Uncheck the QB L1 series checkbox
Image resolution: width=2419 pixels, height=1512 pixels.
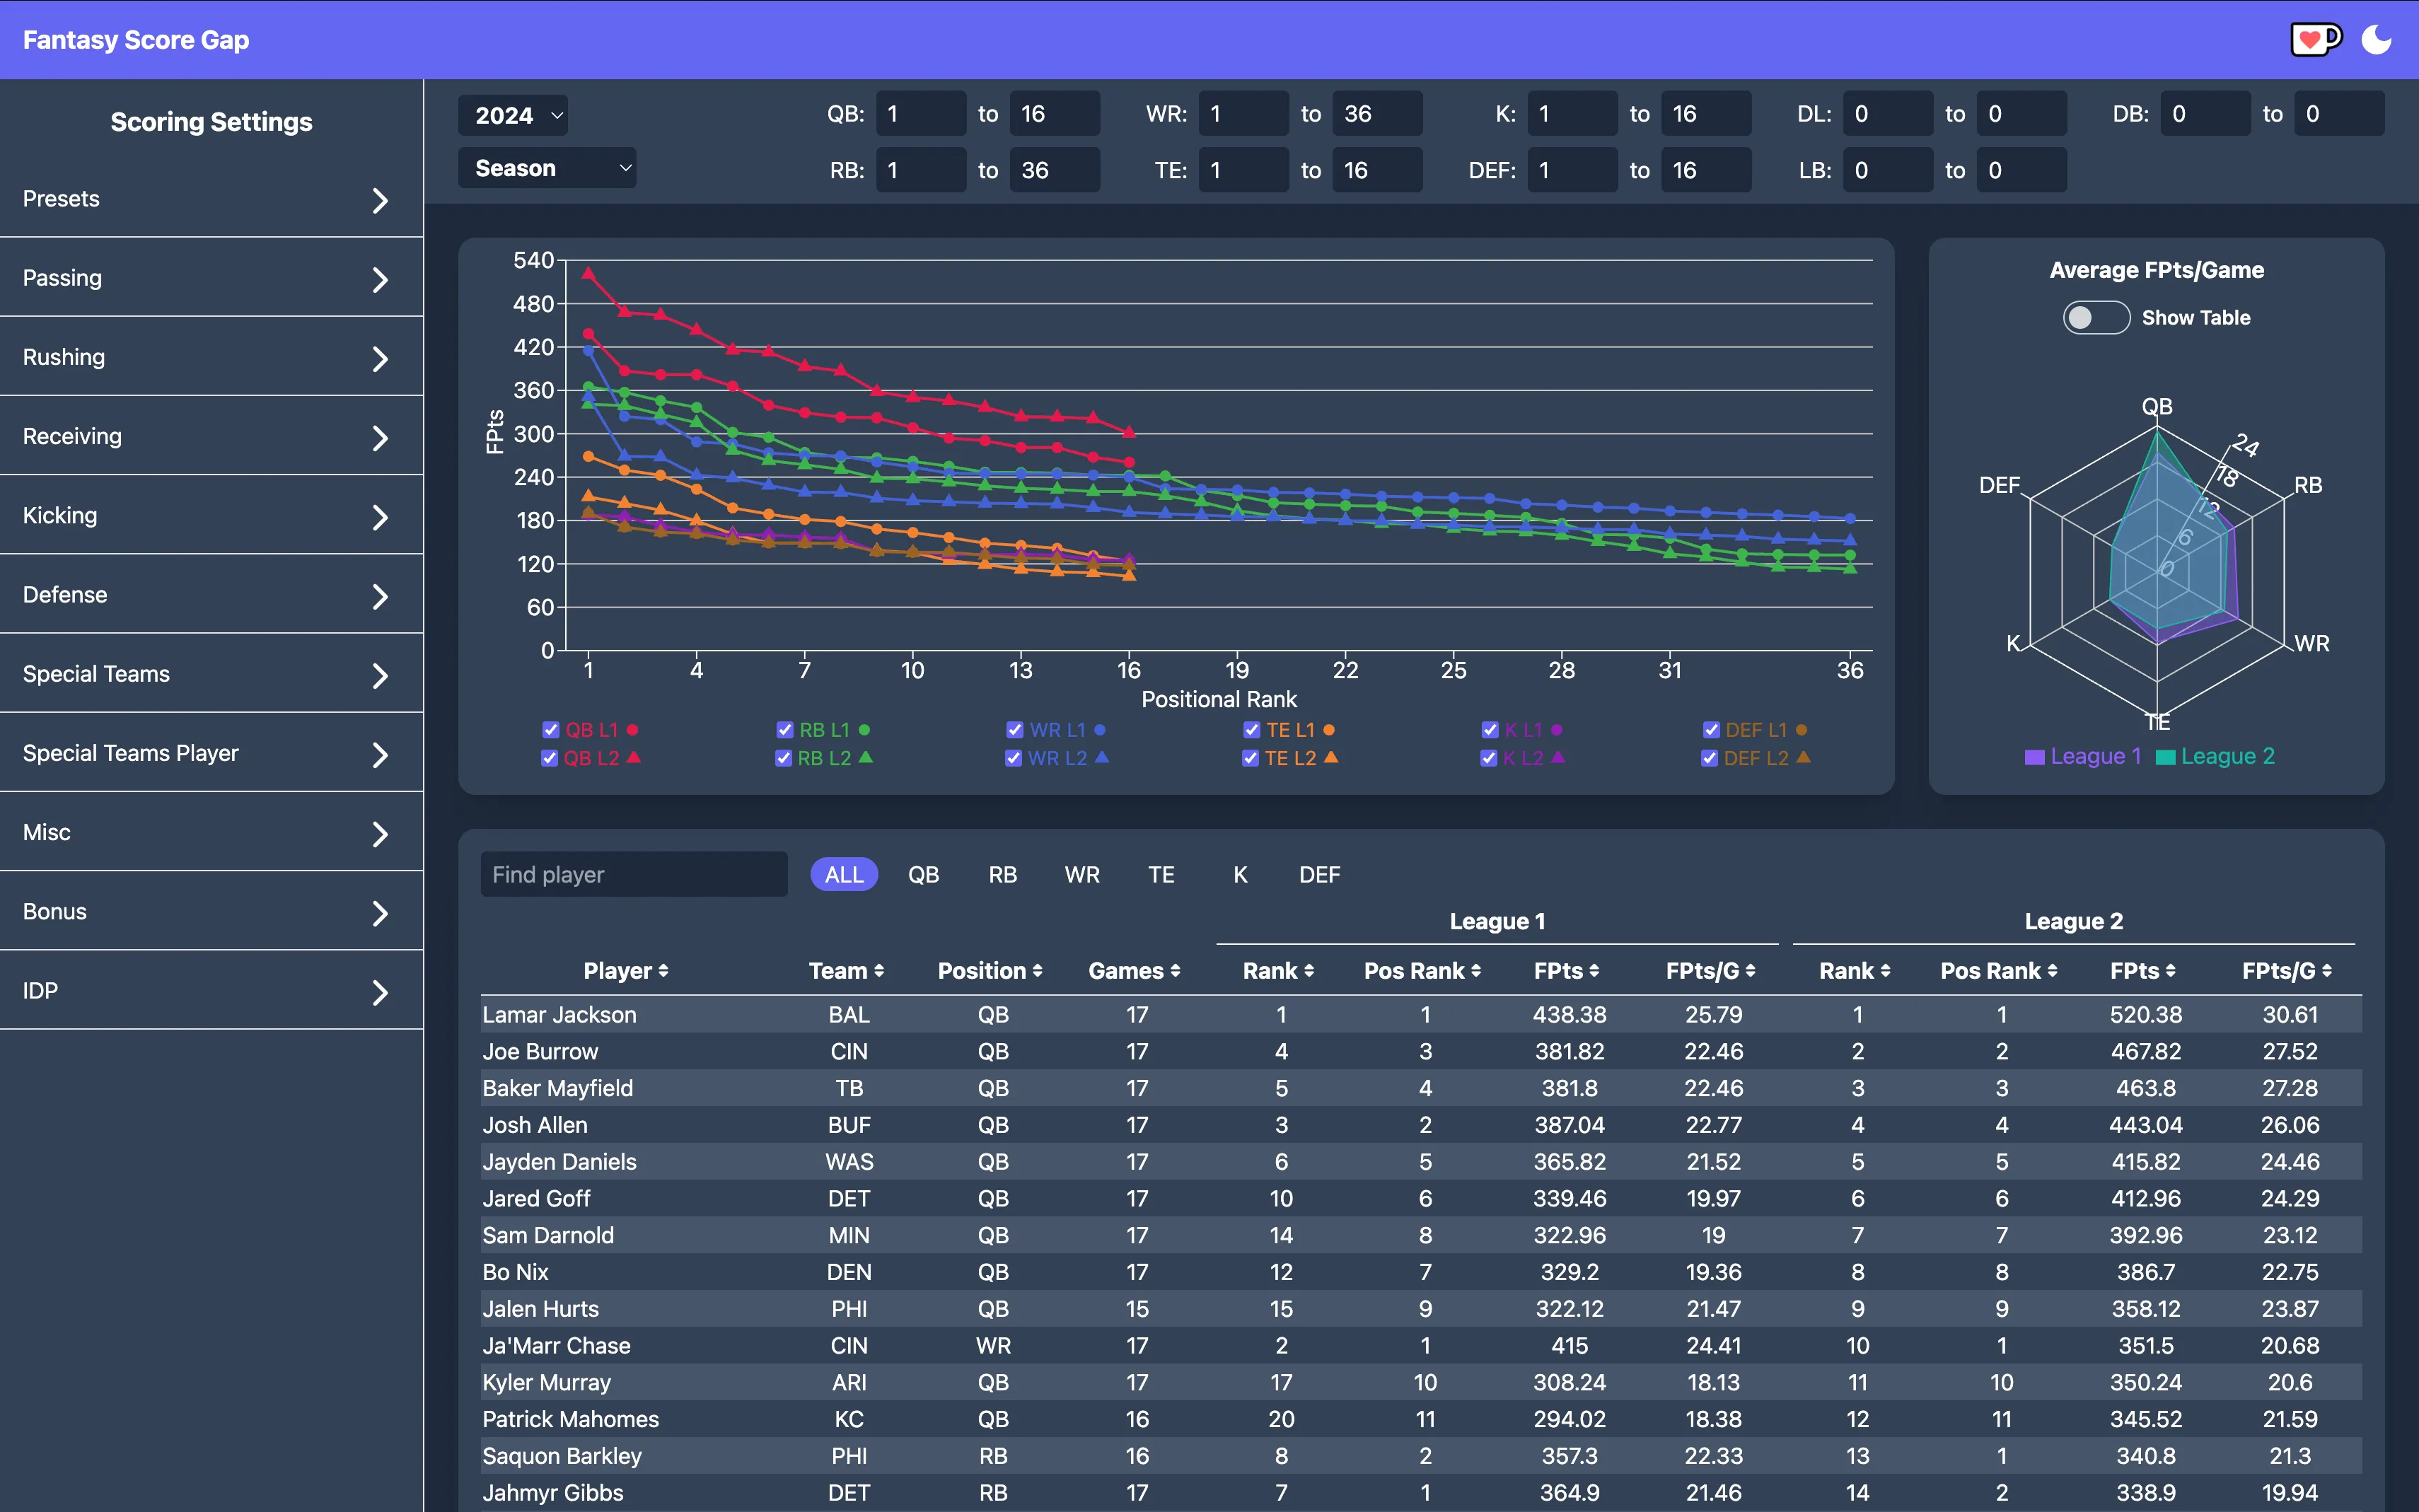point(550,729)
